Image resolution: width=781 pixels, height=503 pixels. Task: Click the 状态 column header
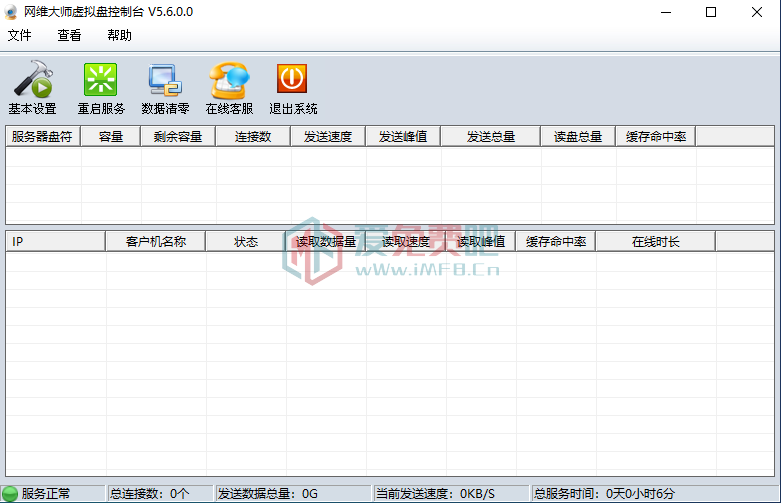point(246,242)
